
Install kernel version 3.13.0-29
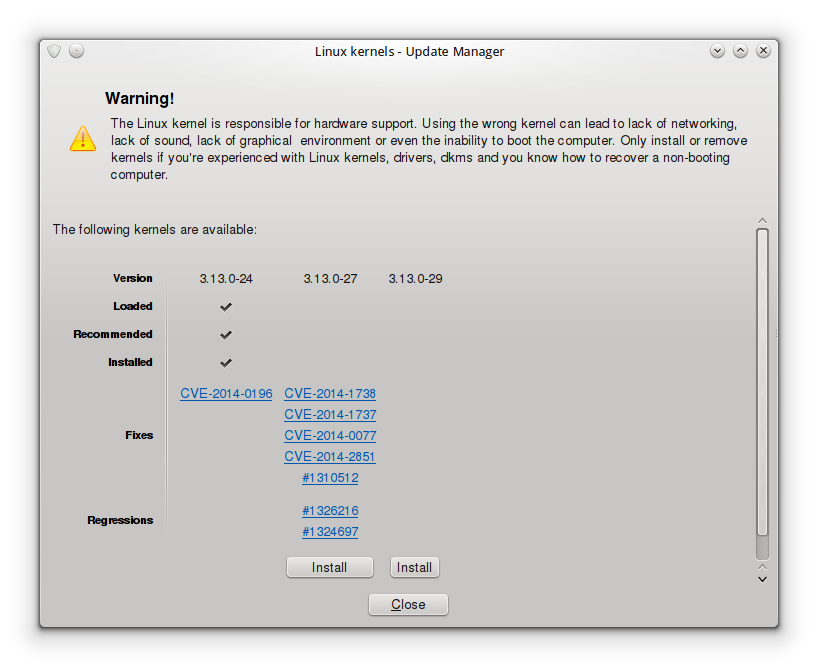(x=415, y=567)
